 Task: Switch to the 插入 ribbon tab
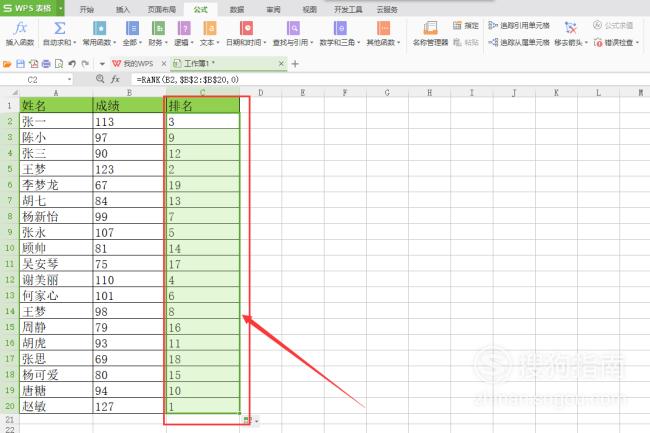123,9
